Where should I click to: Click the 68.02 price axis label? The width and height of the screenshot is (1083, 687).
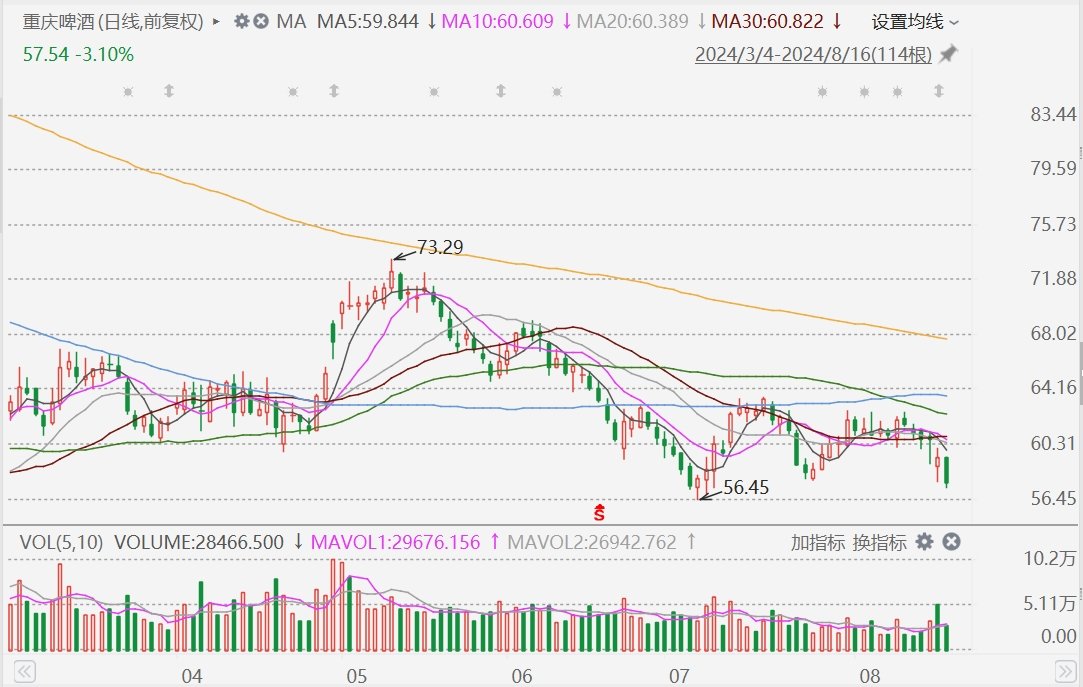point(1053,333)
